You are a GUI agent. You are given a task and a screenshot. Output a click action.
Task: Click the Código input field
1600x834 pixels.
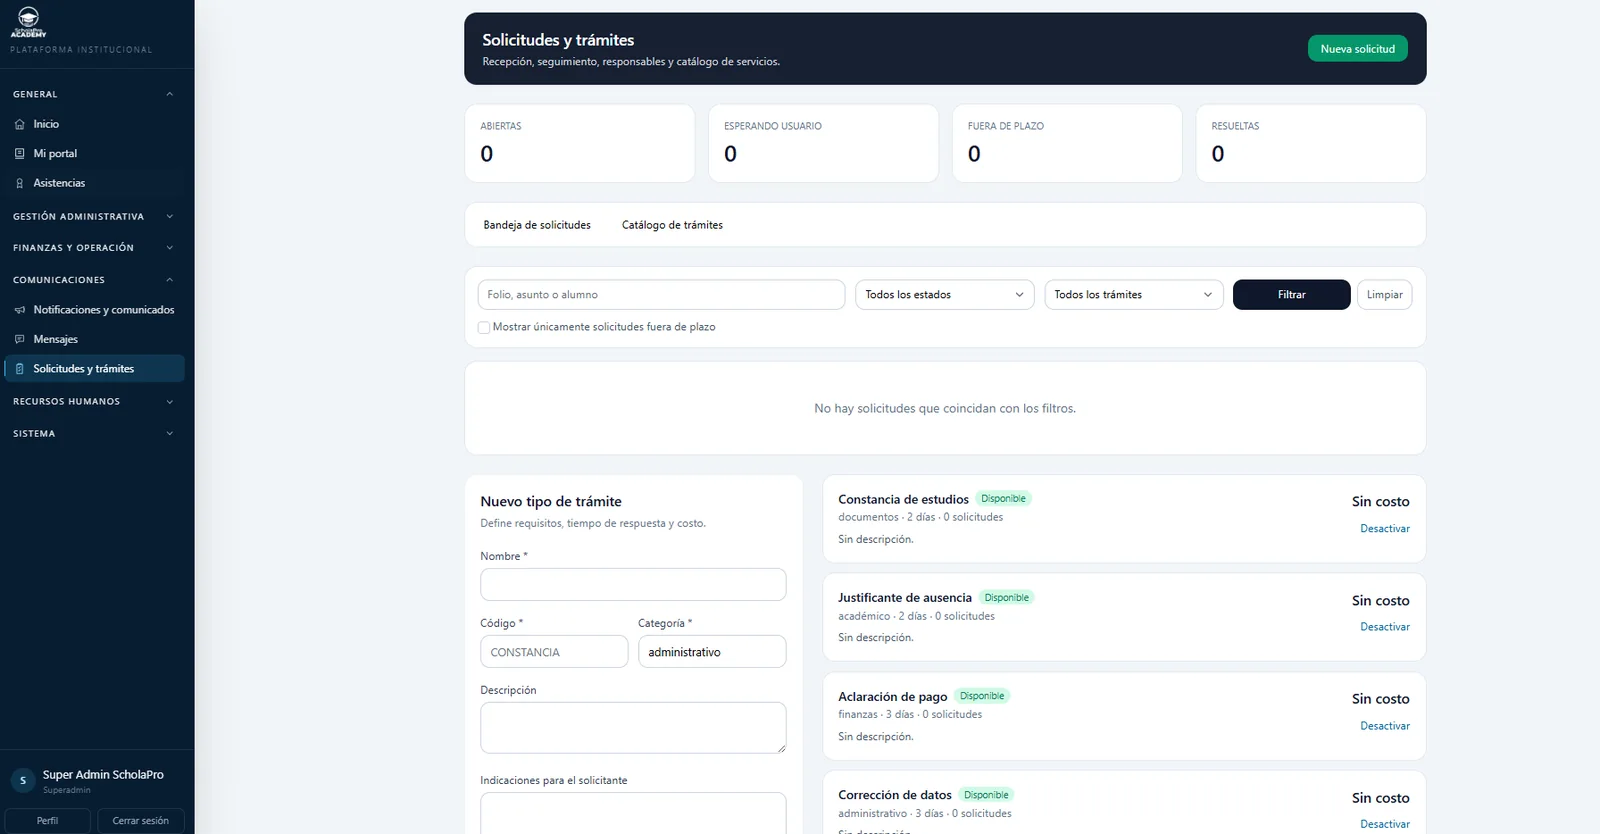point(554,652)
